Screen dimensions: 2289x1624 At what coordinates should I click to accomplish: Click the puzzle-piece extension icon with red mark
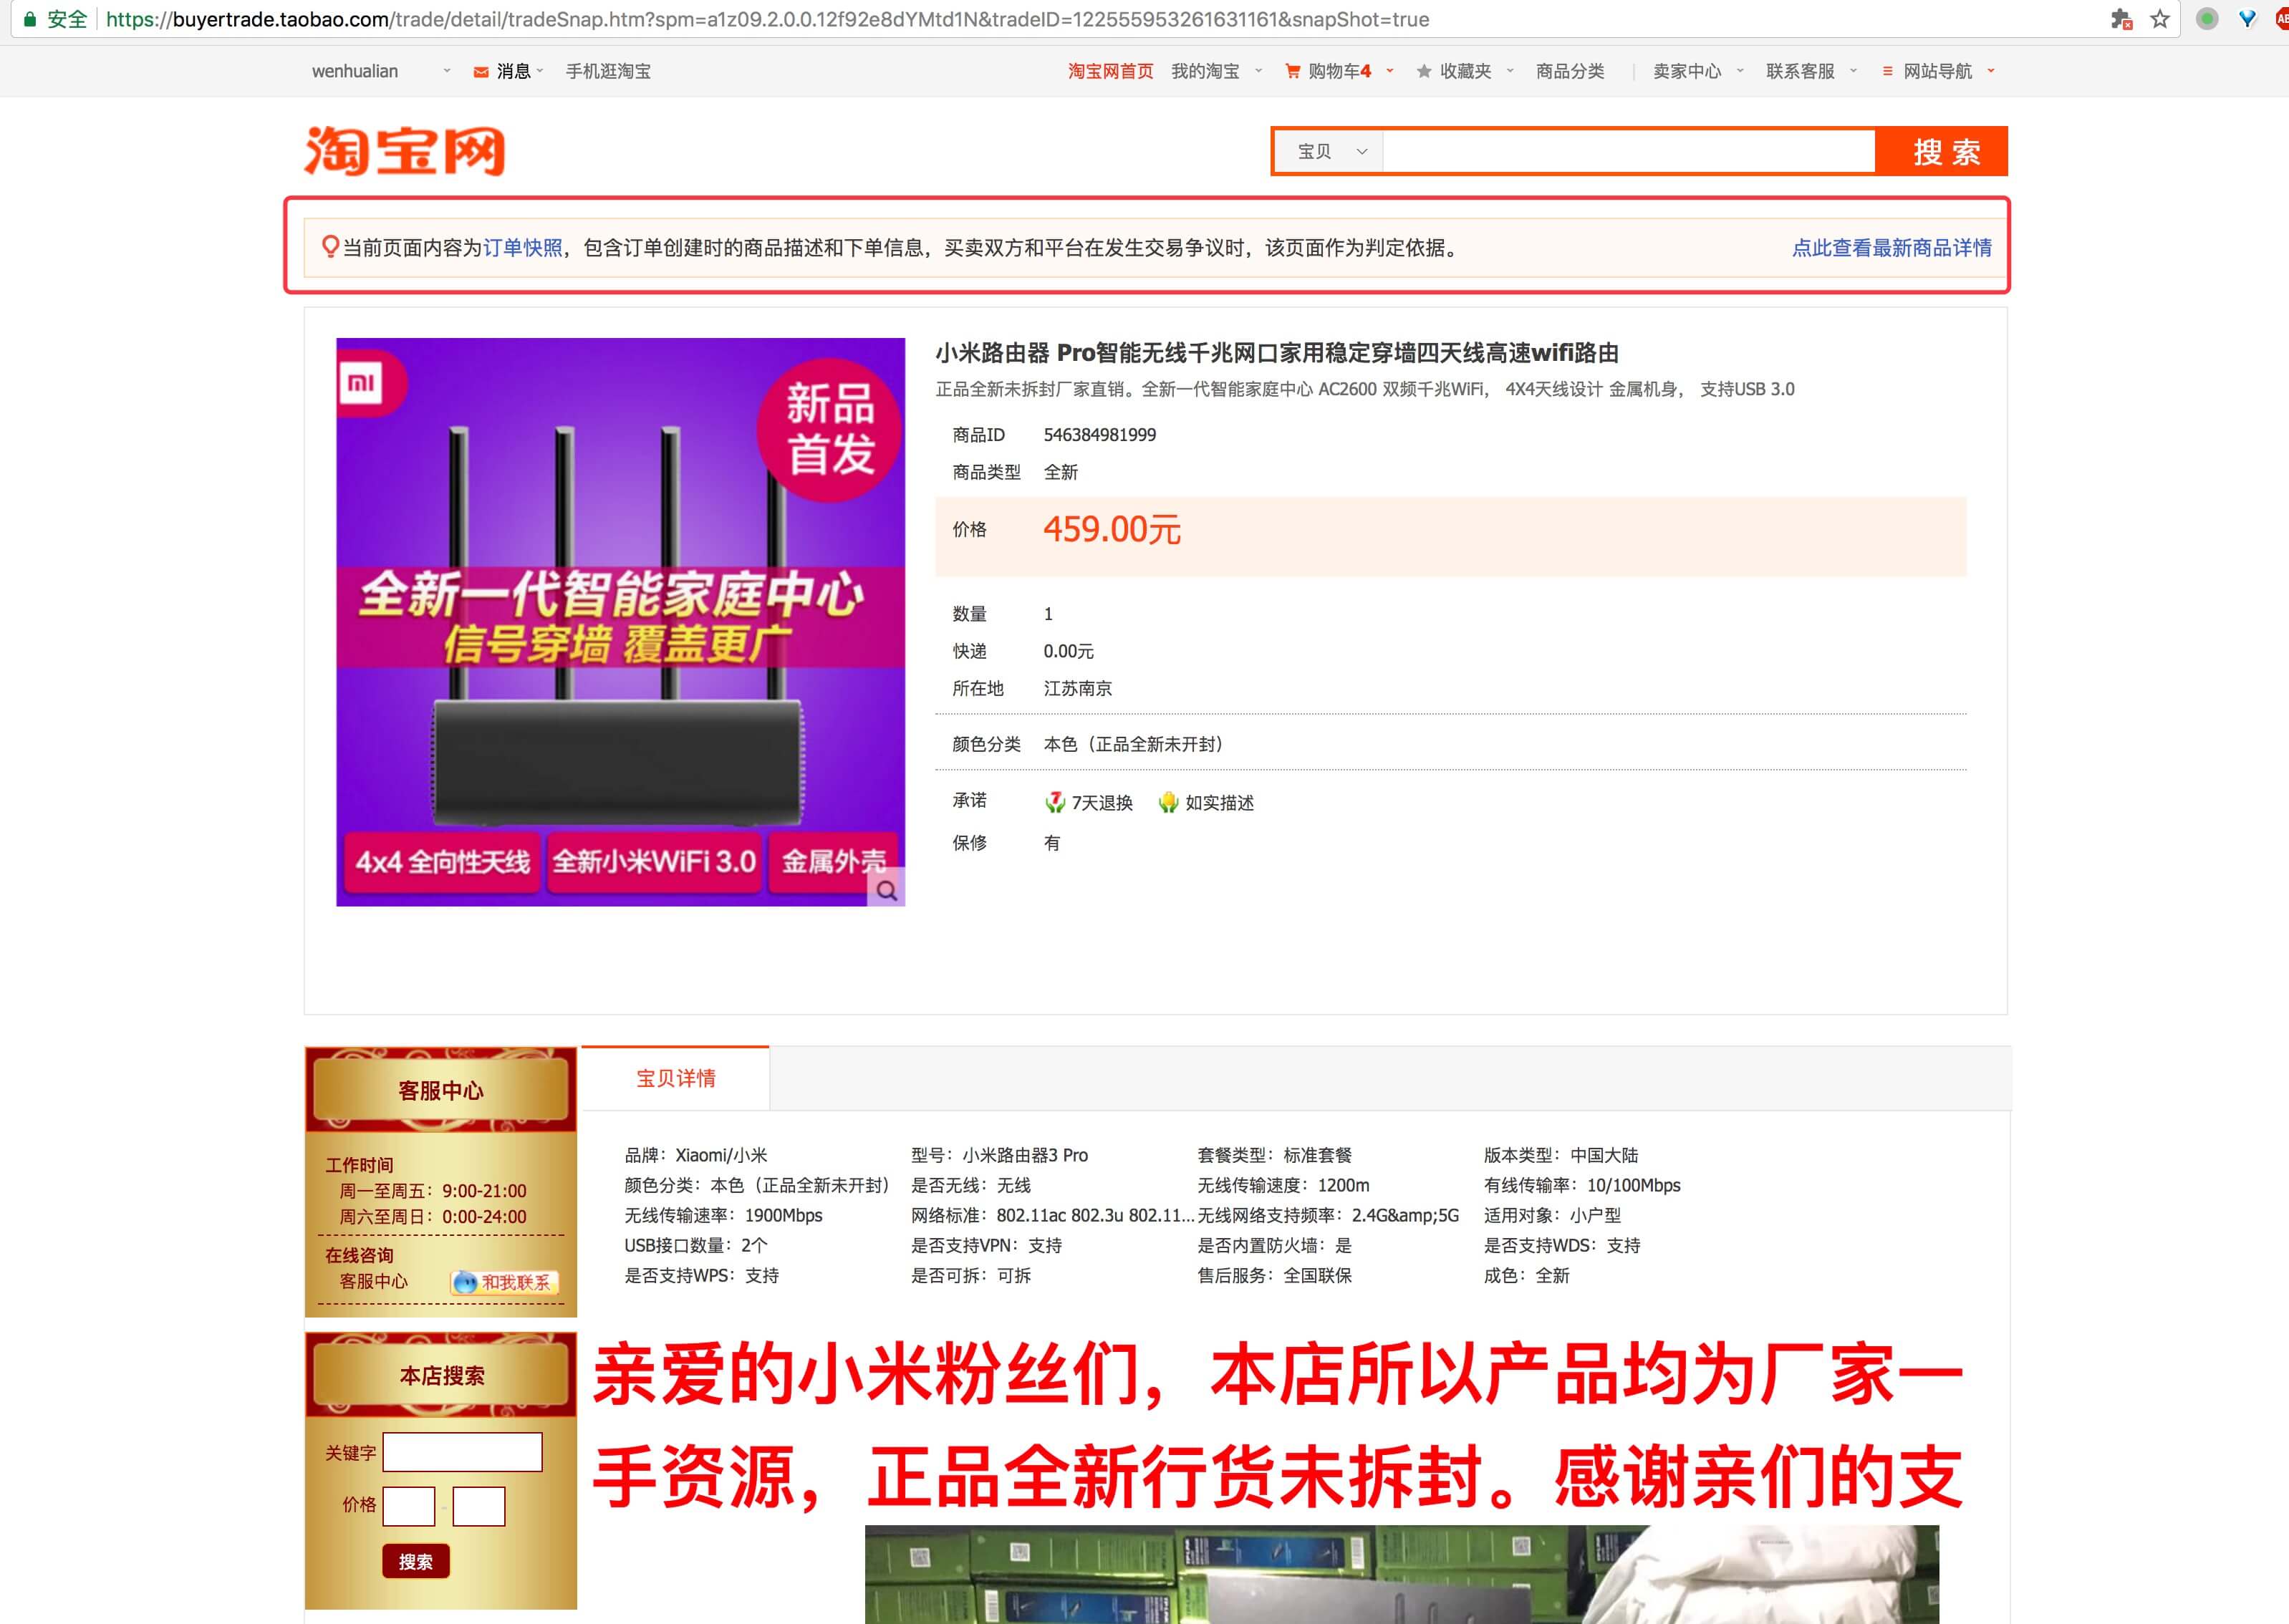pyautogui.click(x=2121, y=19)
